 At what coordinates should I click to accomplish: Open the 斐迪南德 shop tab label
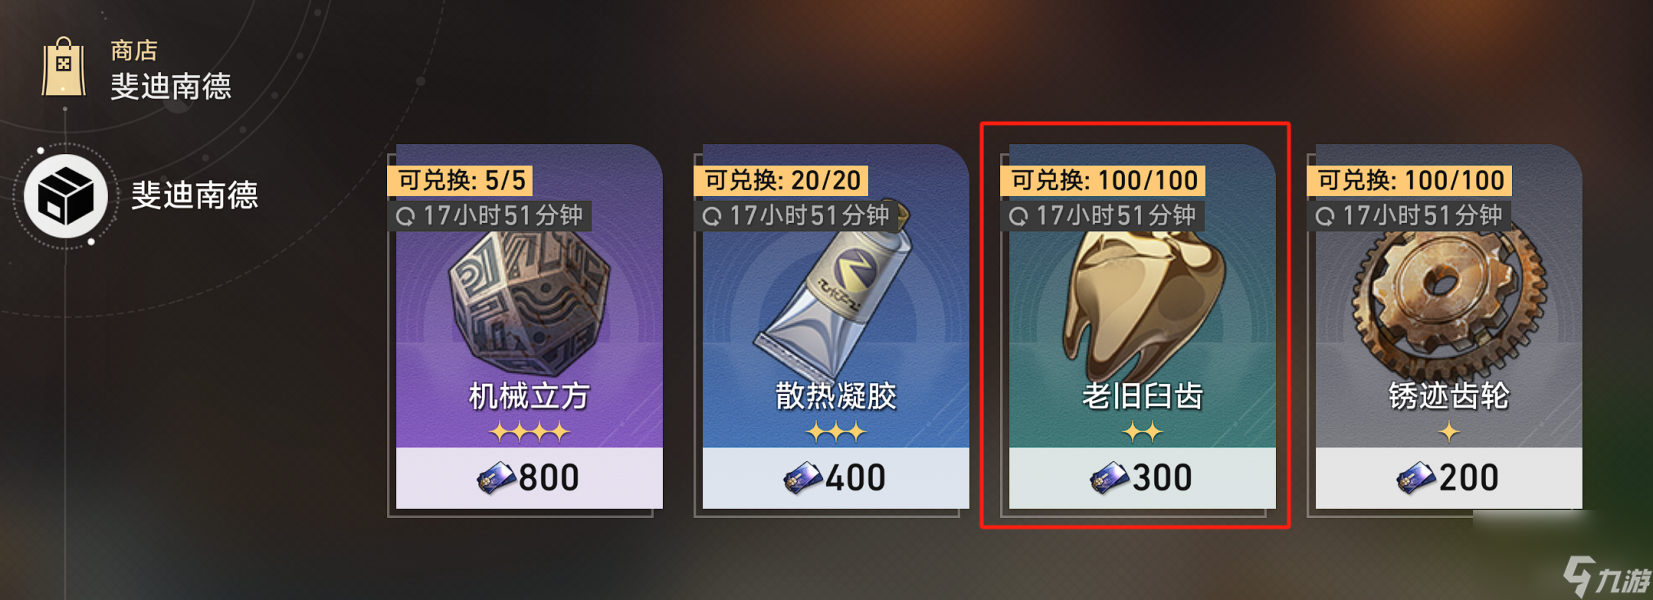195,195
